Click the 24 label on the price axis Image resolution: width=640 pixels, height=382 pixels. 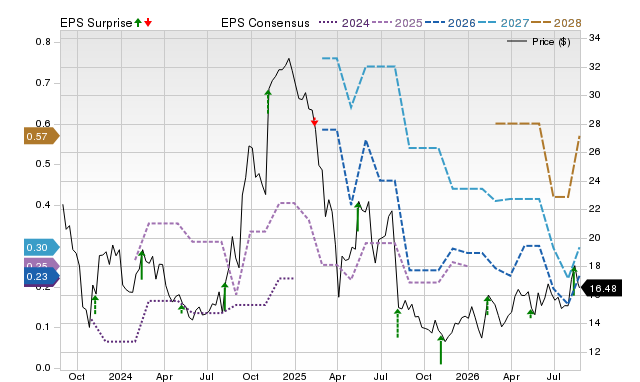tap(594, 180)
